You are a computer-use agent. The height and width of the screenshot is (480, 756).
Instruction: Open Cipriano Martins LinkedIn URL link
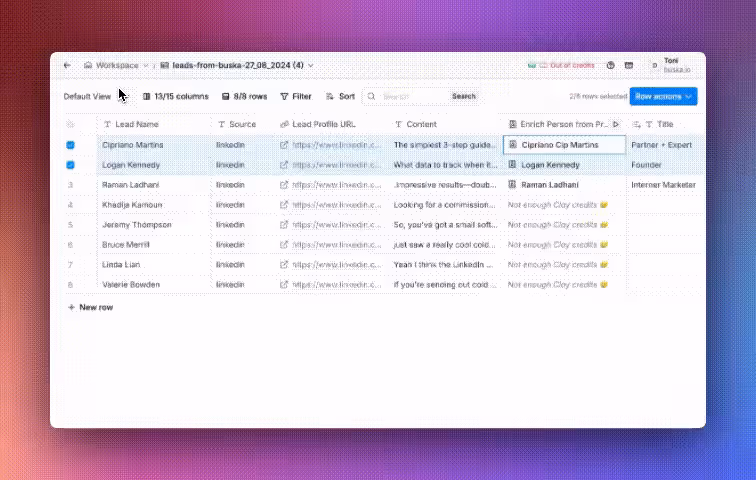337,145
